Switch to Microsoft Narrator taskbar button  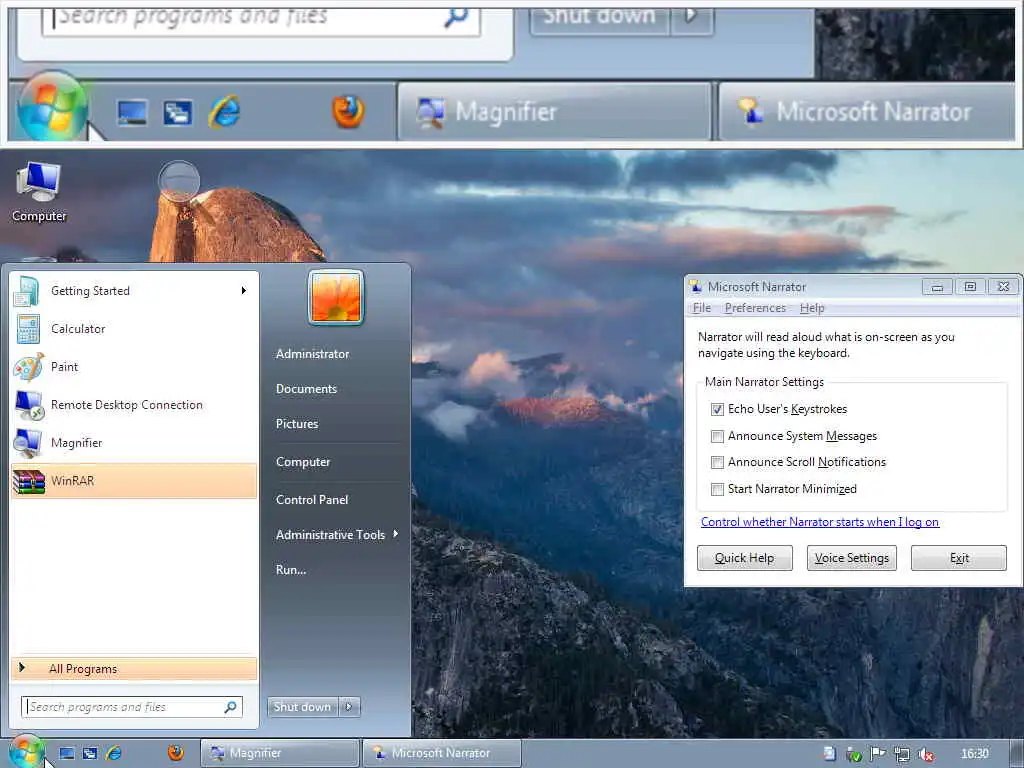tap(442, 753)
